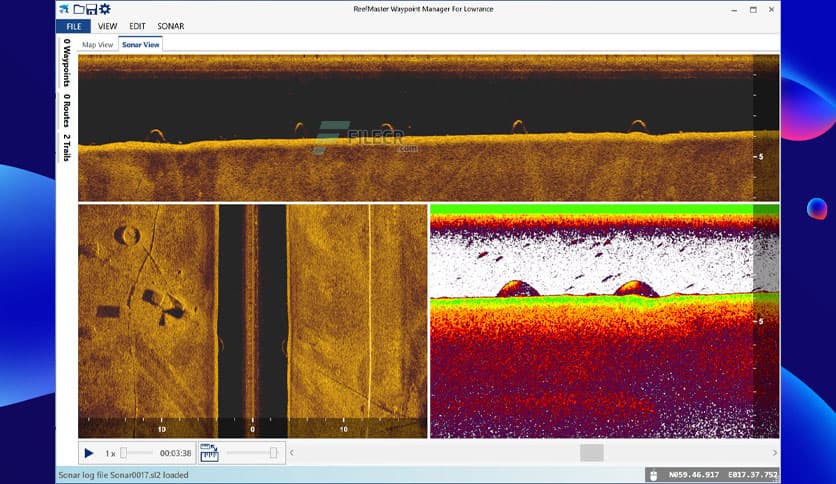The width and height of the screenshot is (836, 484).
Task: Click the playback speed slider handle
Action: point(123,453)
